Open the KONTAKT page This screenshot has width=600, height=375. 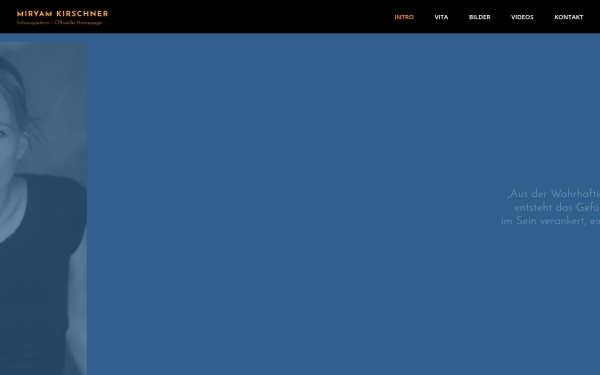569,17
